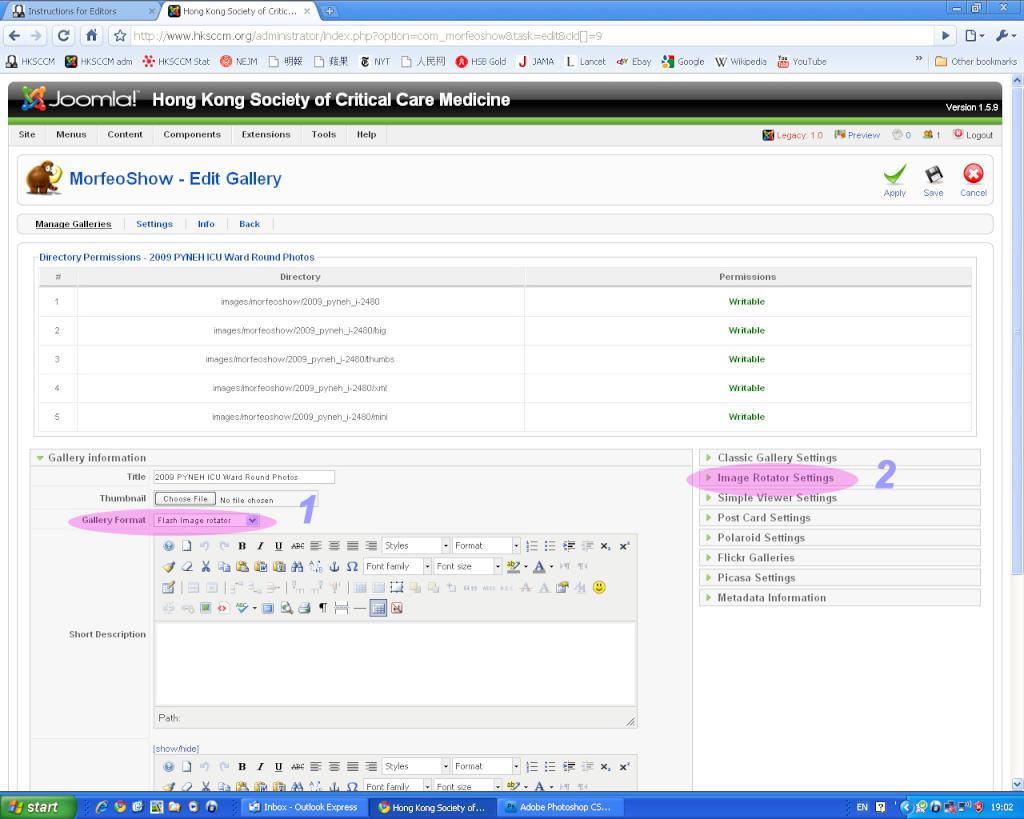Click inside the Short Description text area

click(x=395, y=664)
